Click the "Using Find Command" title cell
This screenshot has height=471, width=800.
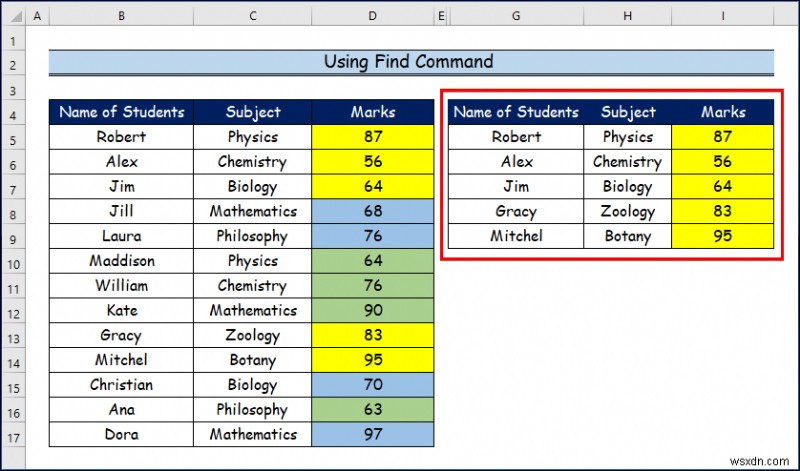[410, 62]
